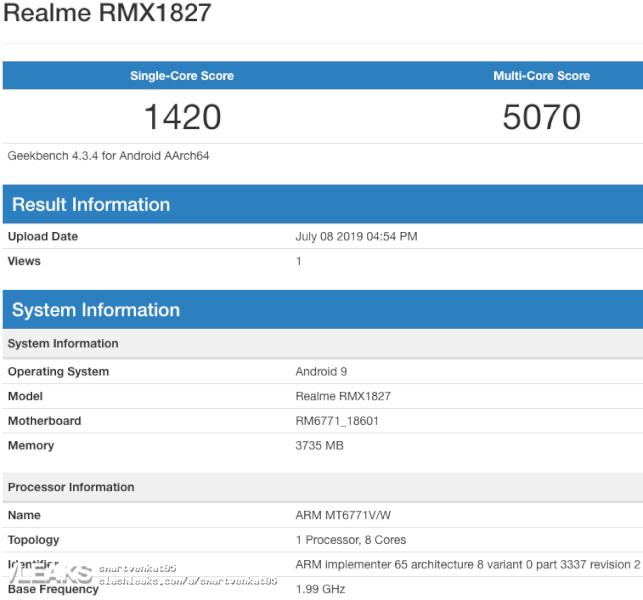Viewport: 643px width, 600px height.
Task: Select the 'Views' row label
Action: 24,261
